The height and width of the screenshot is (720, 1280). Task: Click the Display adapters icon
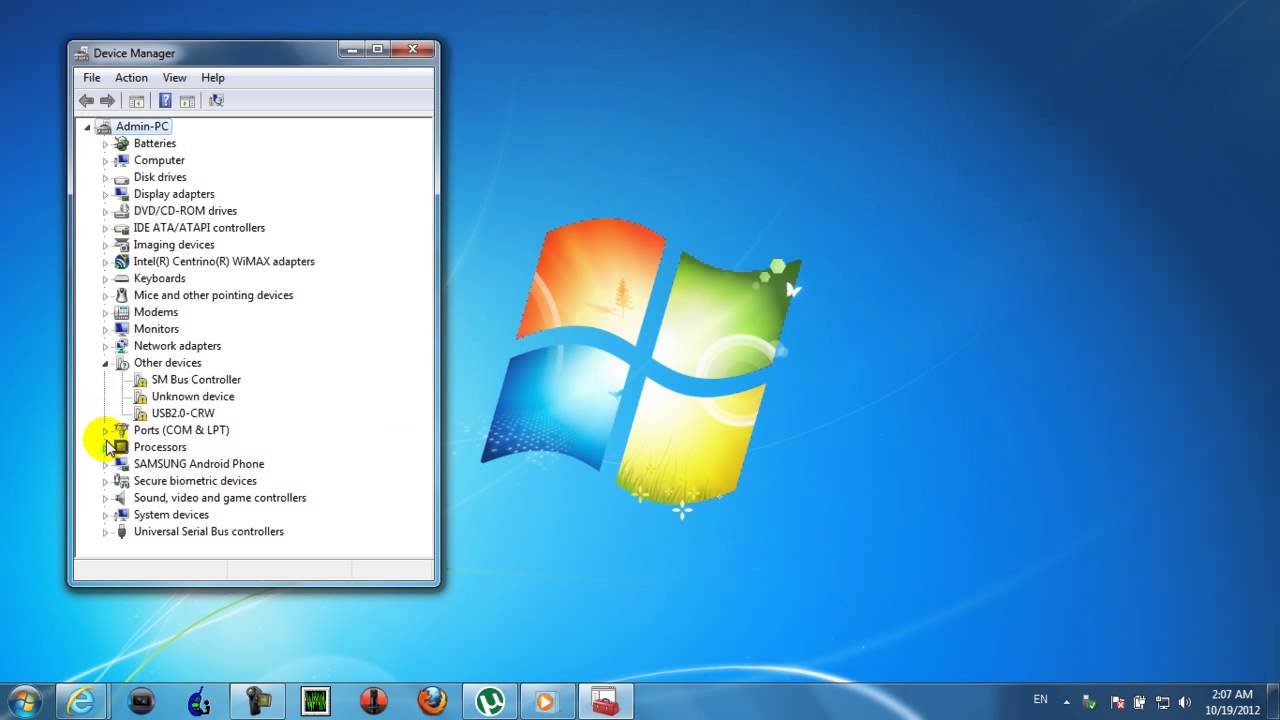121,194
